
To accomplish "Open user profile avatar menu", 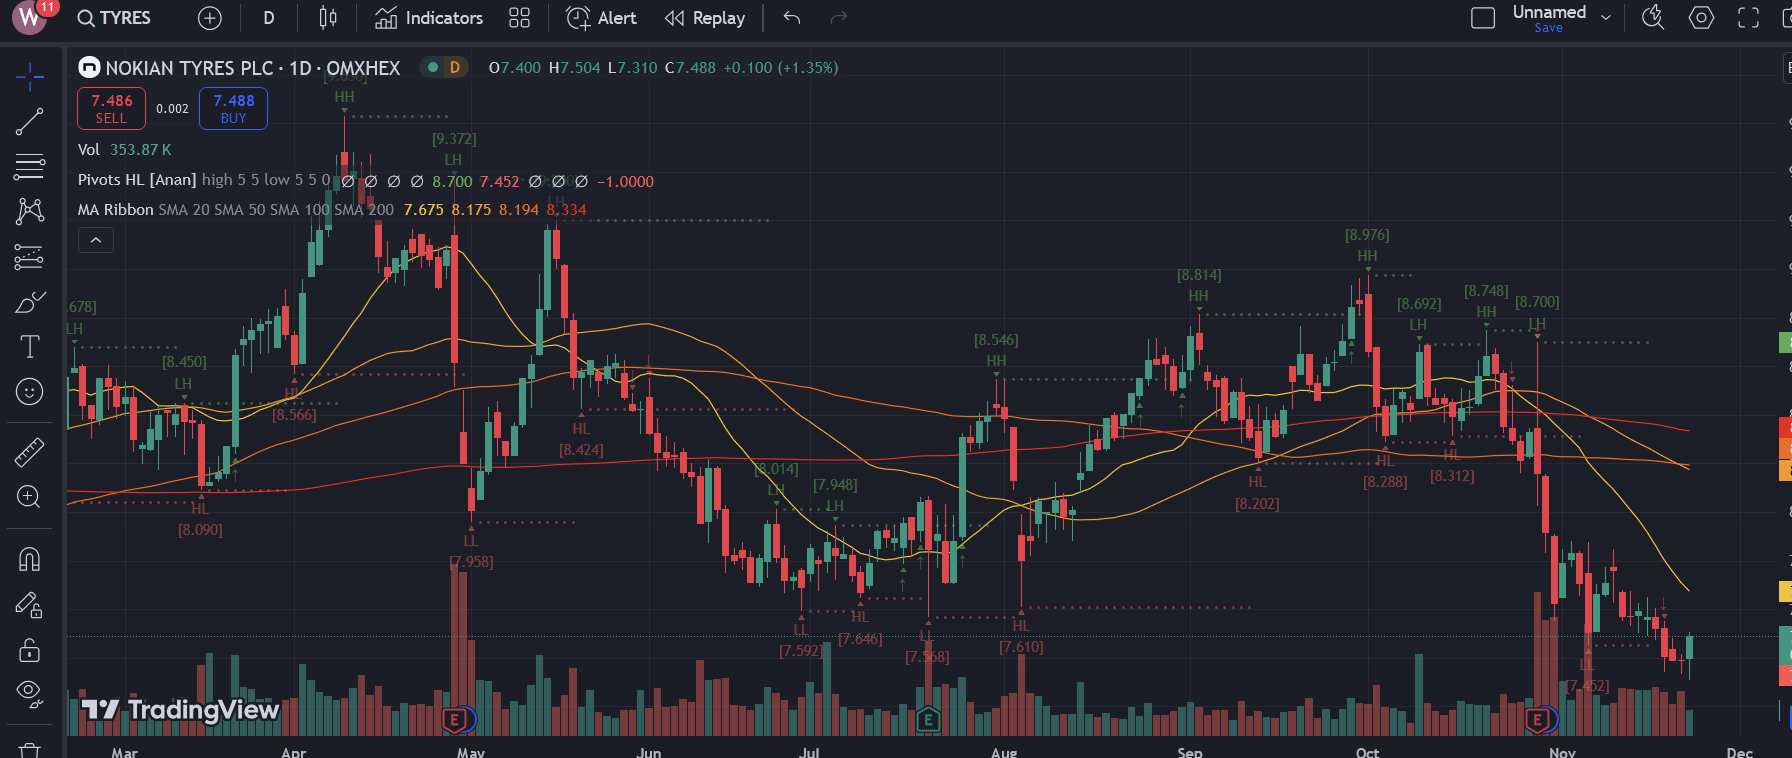I will click(29, 18).
